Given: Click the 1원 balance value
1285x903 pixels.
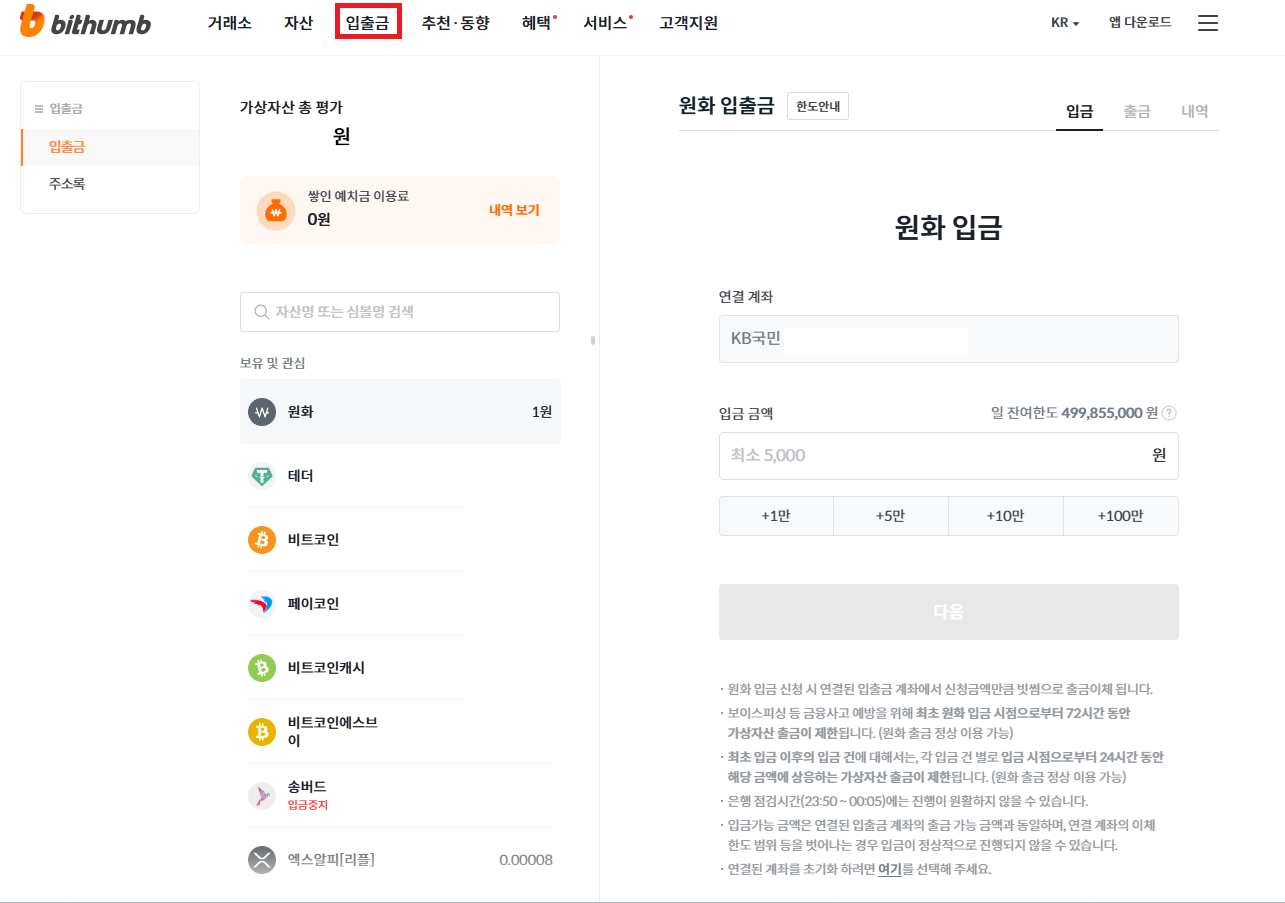Looking at the screenshot, I should pos(542,412).
